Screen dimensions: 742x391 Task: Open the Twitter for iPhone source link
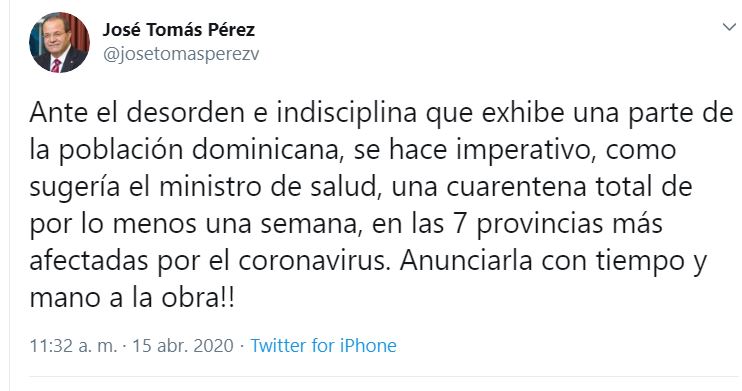323,346
